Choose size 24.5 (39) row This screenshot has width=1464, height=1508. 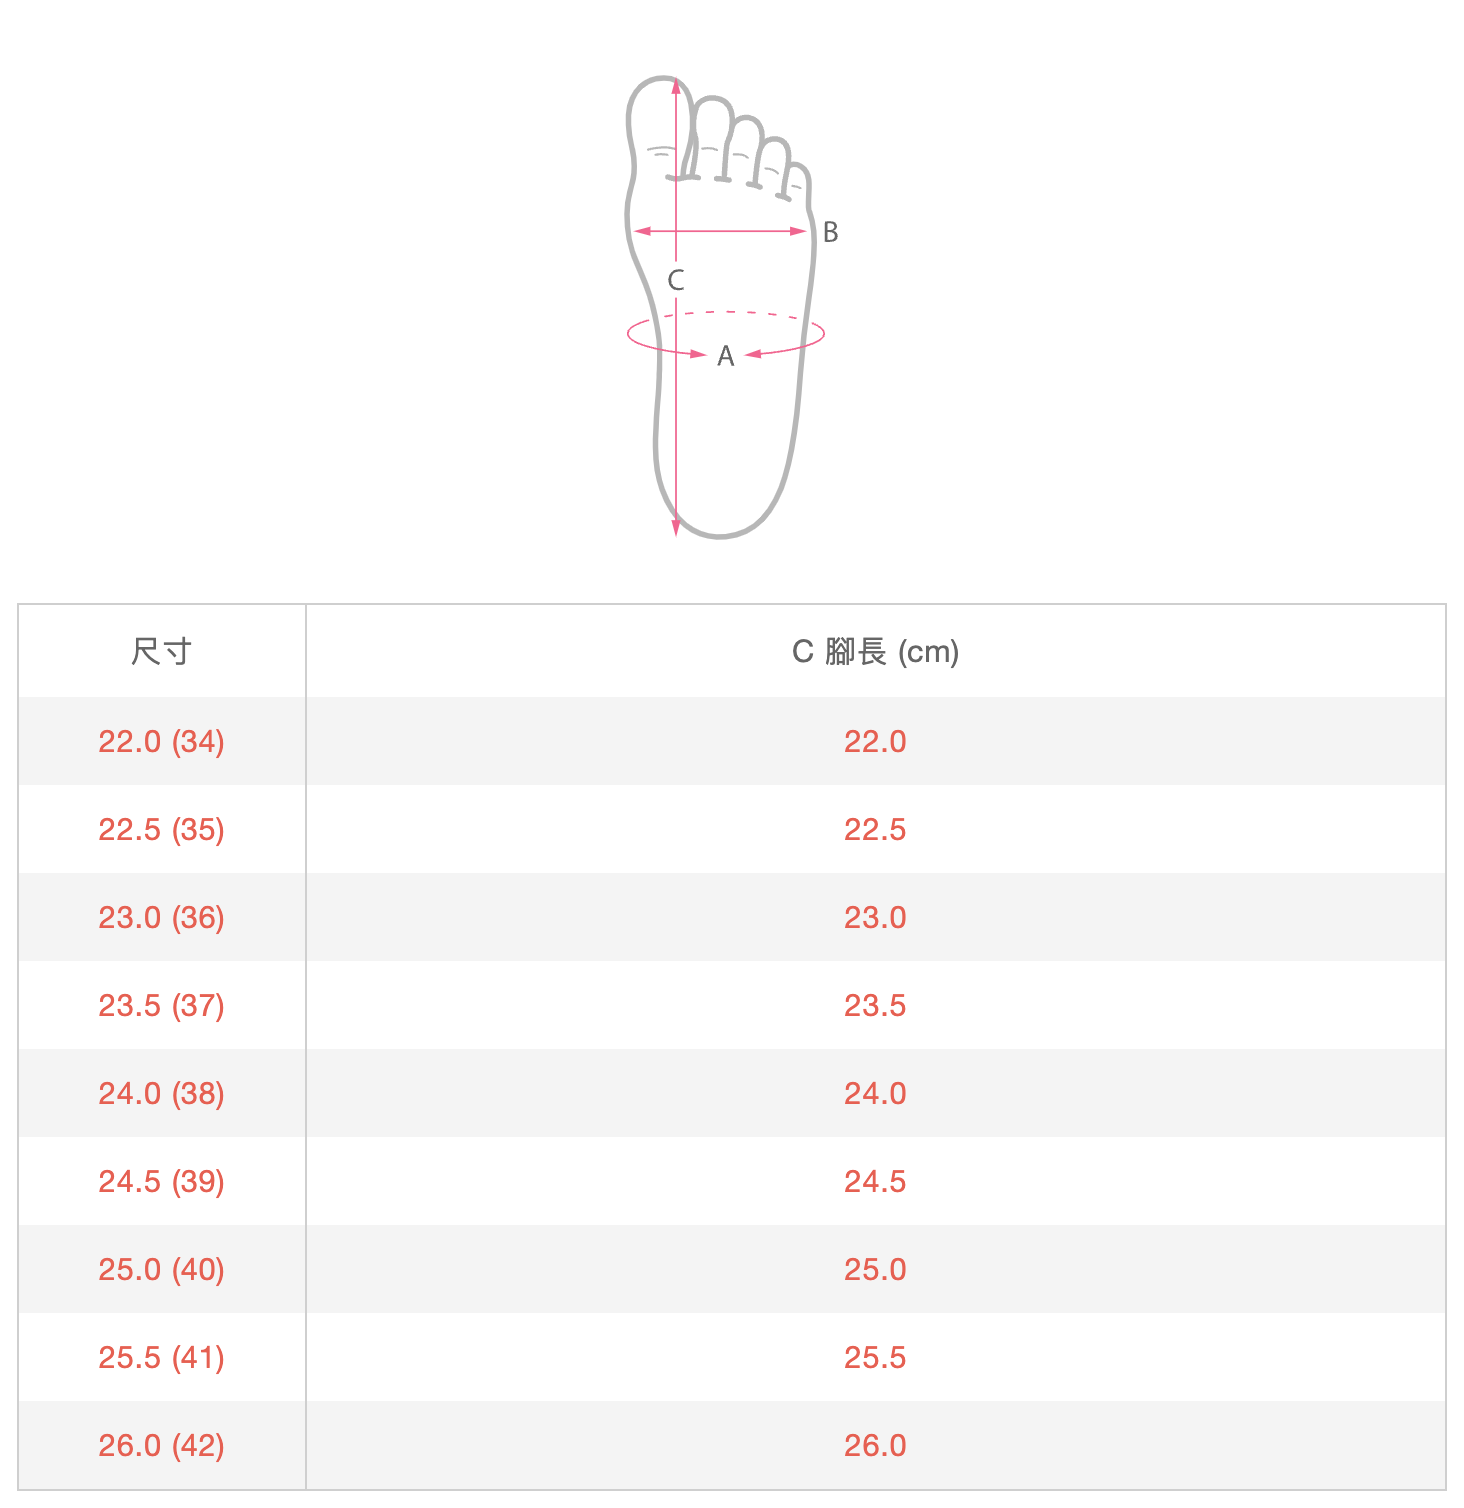(x=732, y=1181)
